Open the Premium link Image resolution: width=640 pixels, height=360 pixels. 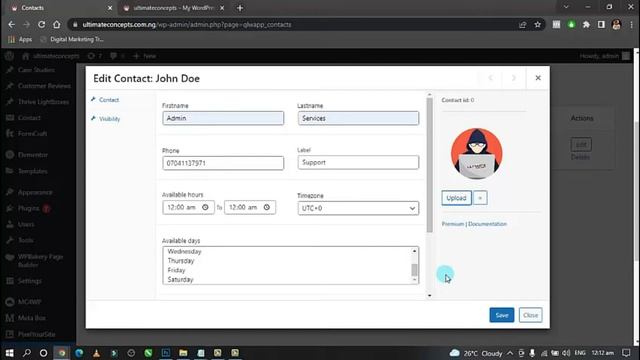point(453,224)
